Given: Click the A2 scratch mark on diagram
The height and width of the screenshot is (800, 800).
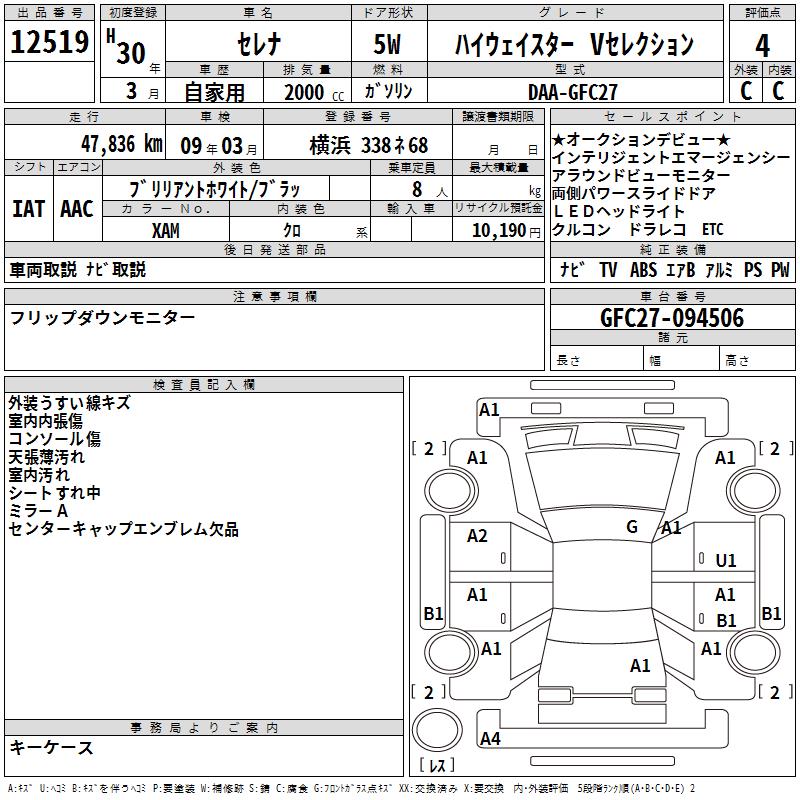Looking at the screenshot, I should pos(477,535).
